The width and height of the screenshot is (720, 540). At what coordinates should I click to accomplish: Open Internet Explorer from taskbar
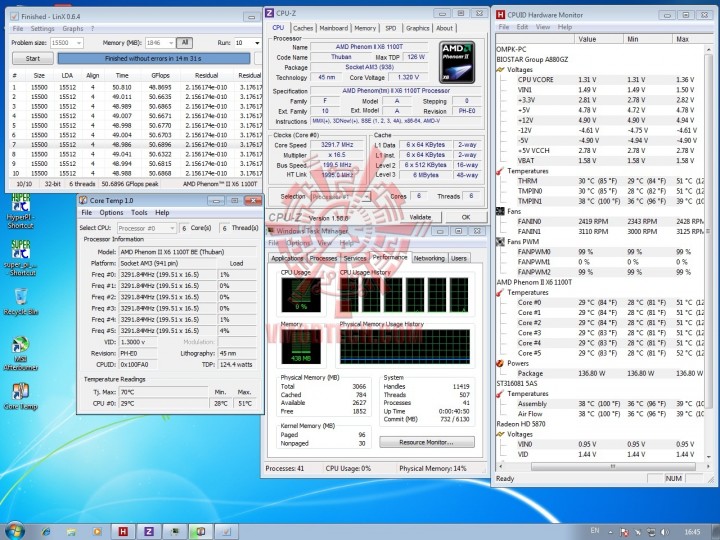tap(46, 532)
